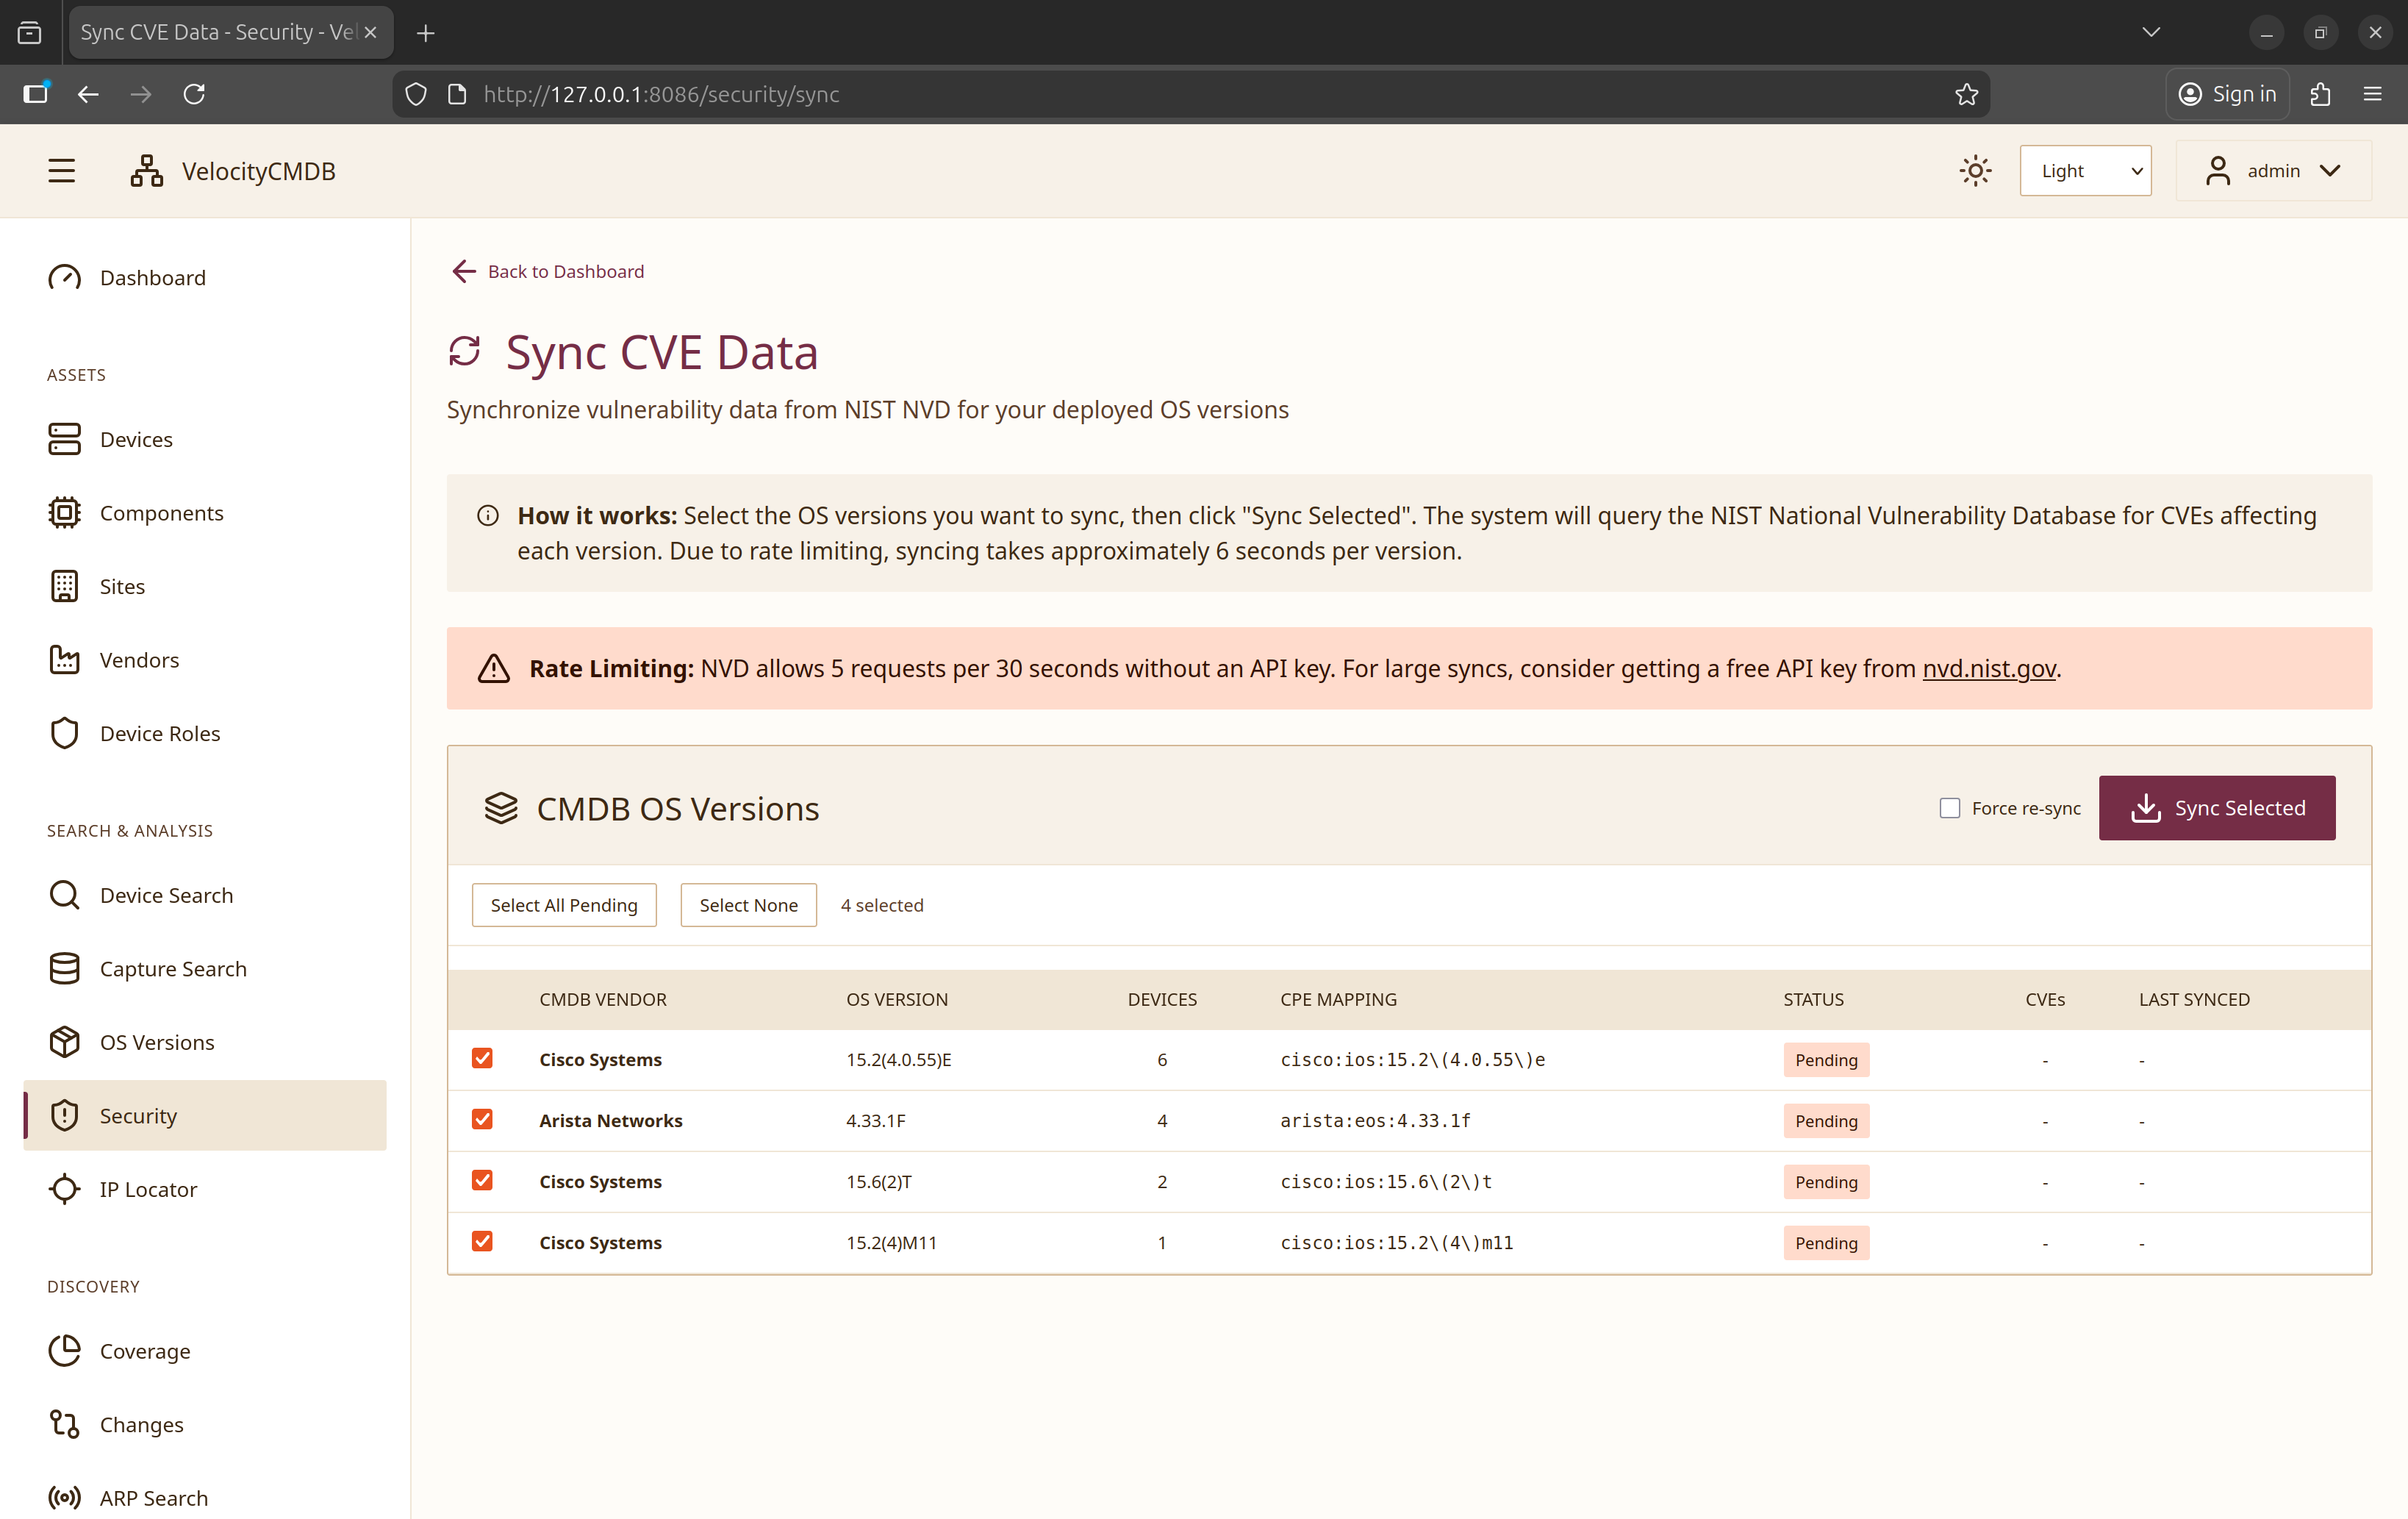2408x1519 pixels.
Task: Click the sync icon beside Sync CVE Data
Action: [x=465, y=352]
